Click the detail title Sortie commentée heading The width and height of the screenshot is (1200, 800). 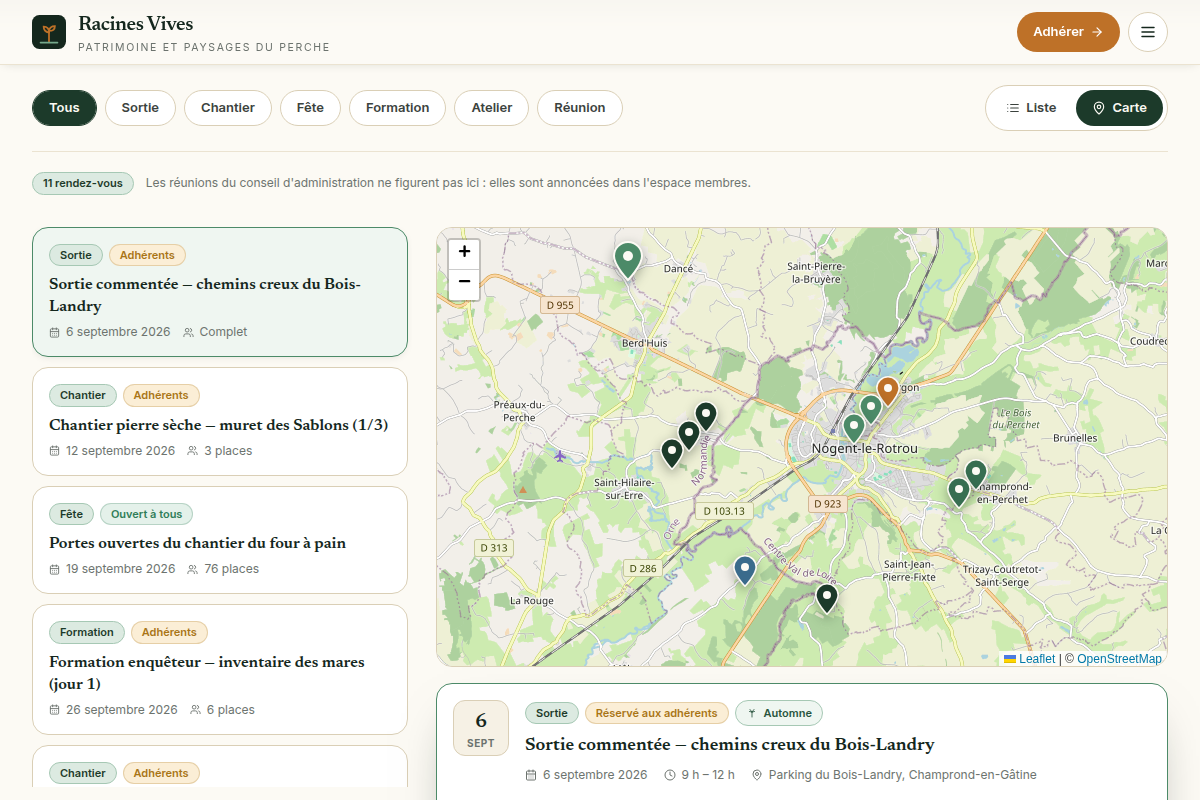click(x=730, y=744)
